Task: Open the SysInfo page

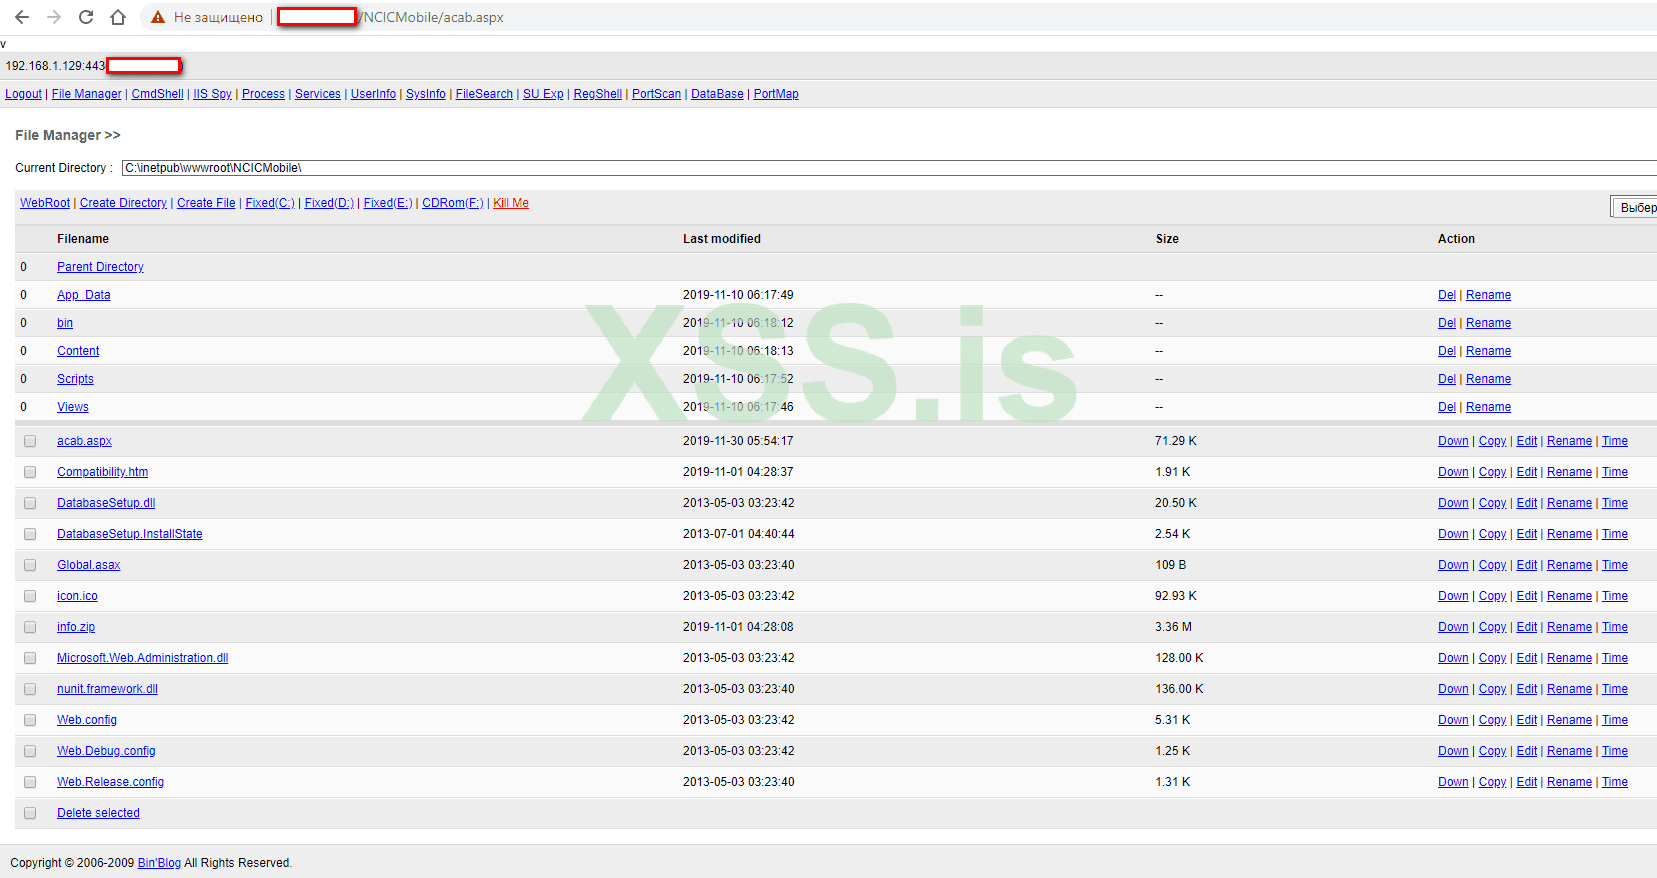Action: click(426, 94)
